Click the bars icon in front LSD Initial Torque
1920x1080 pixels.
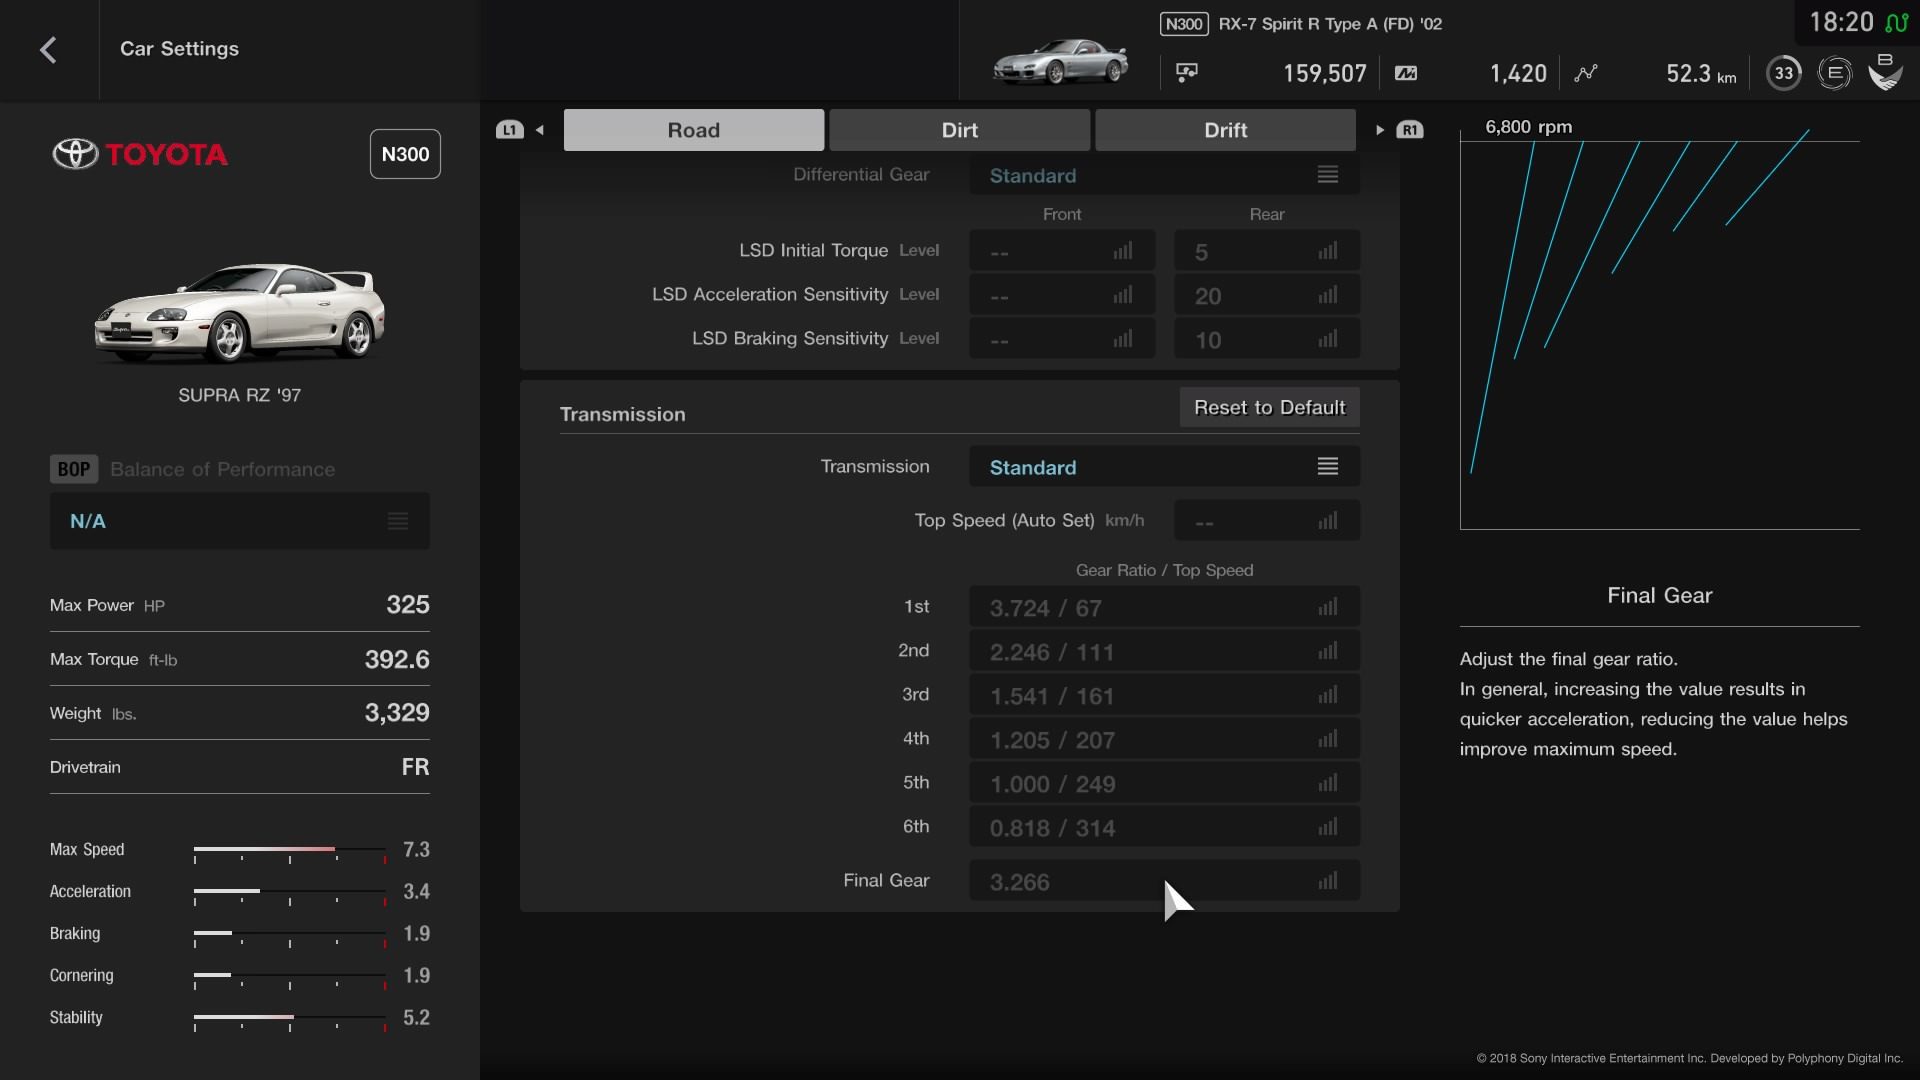coord(1123,251)
